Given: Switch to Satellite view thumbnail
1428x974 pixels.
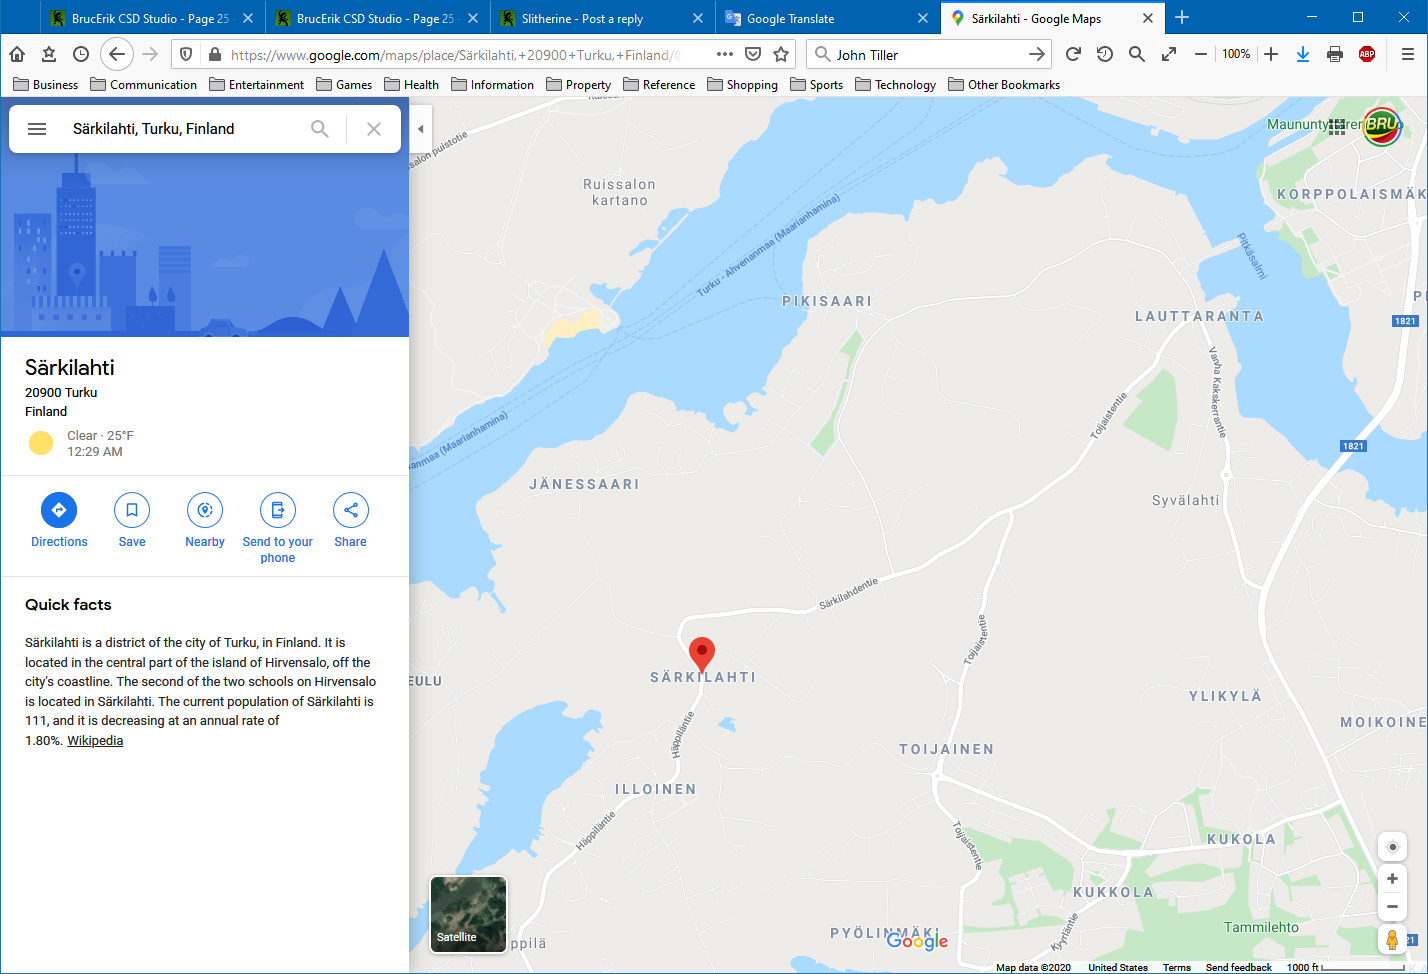Looking at the screenshot, I should pos(468,914).
